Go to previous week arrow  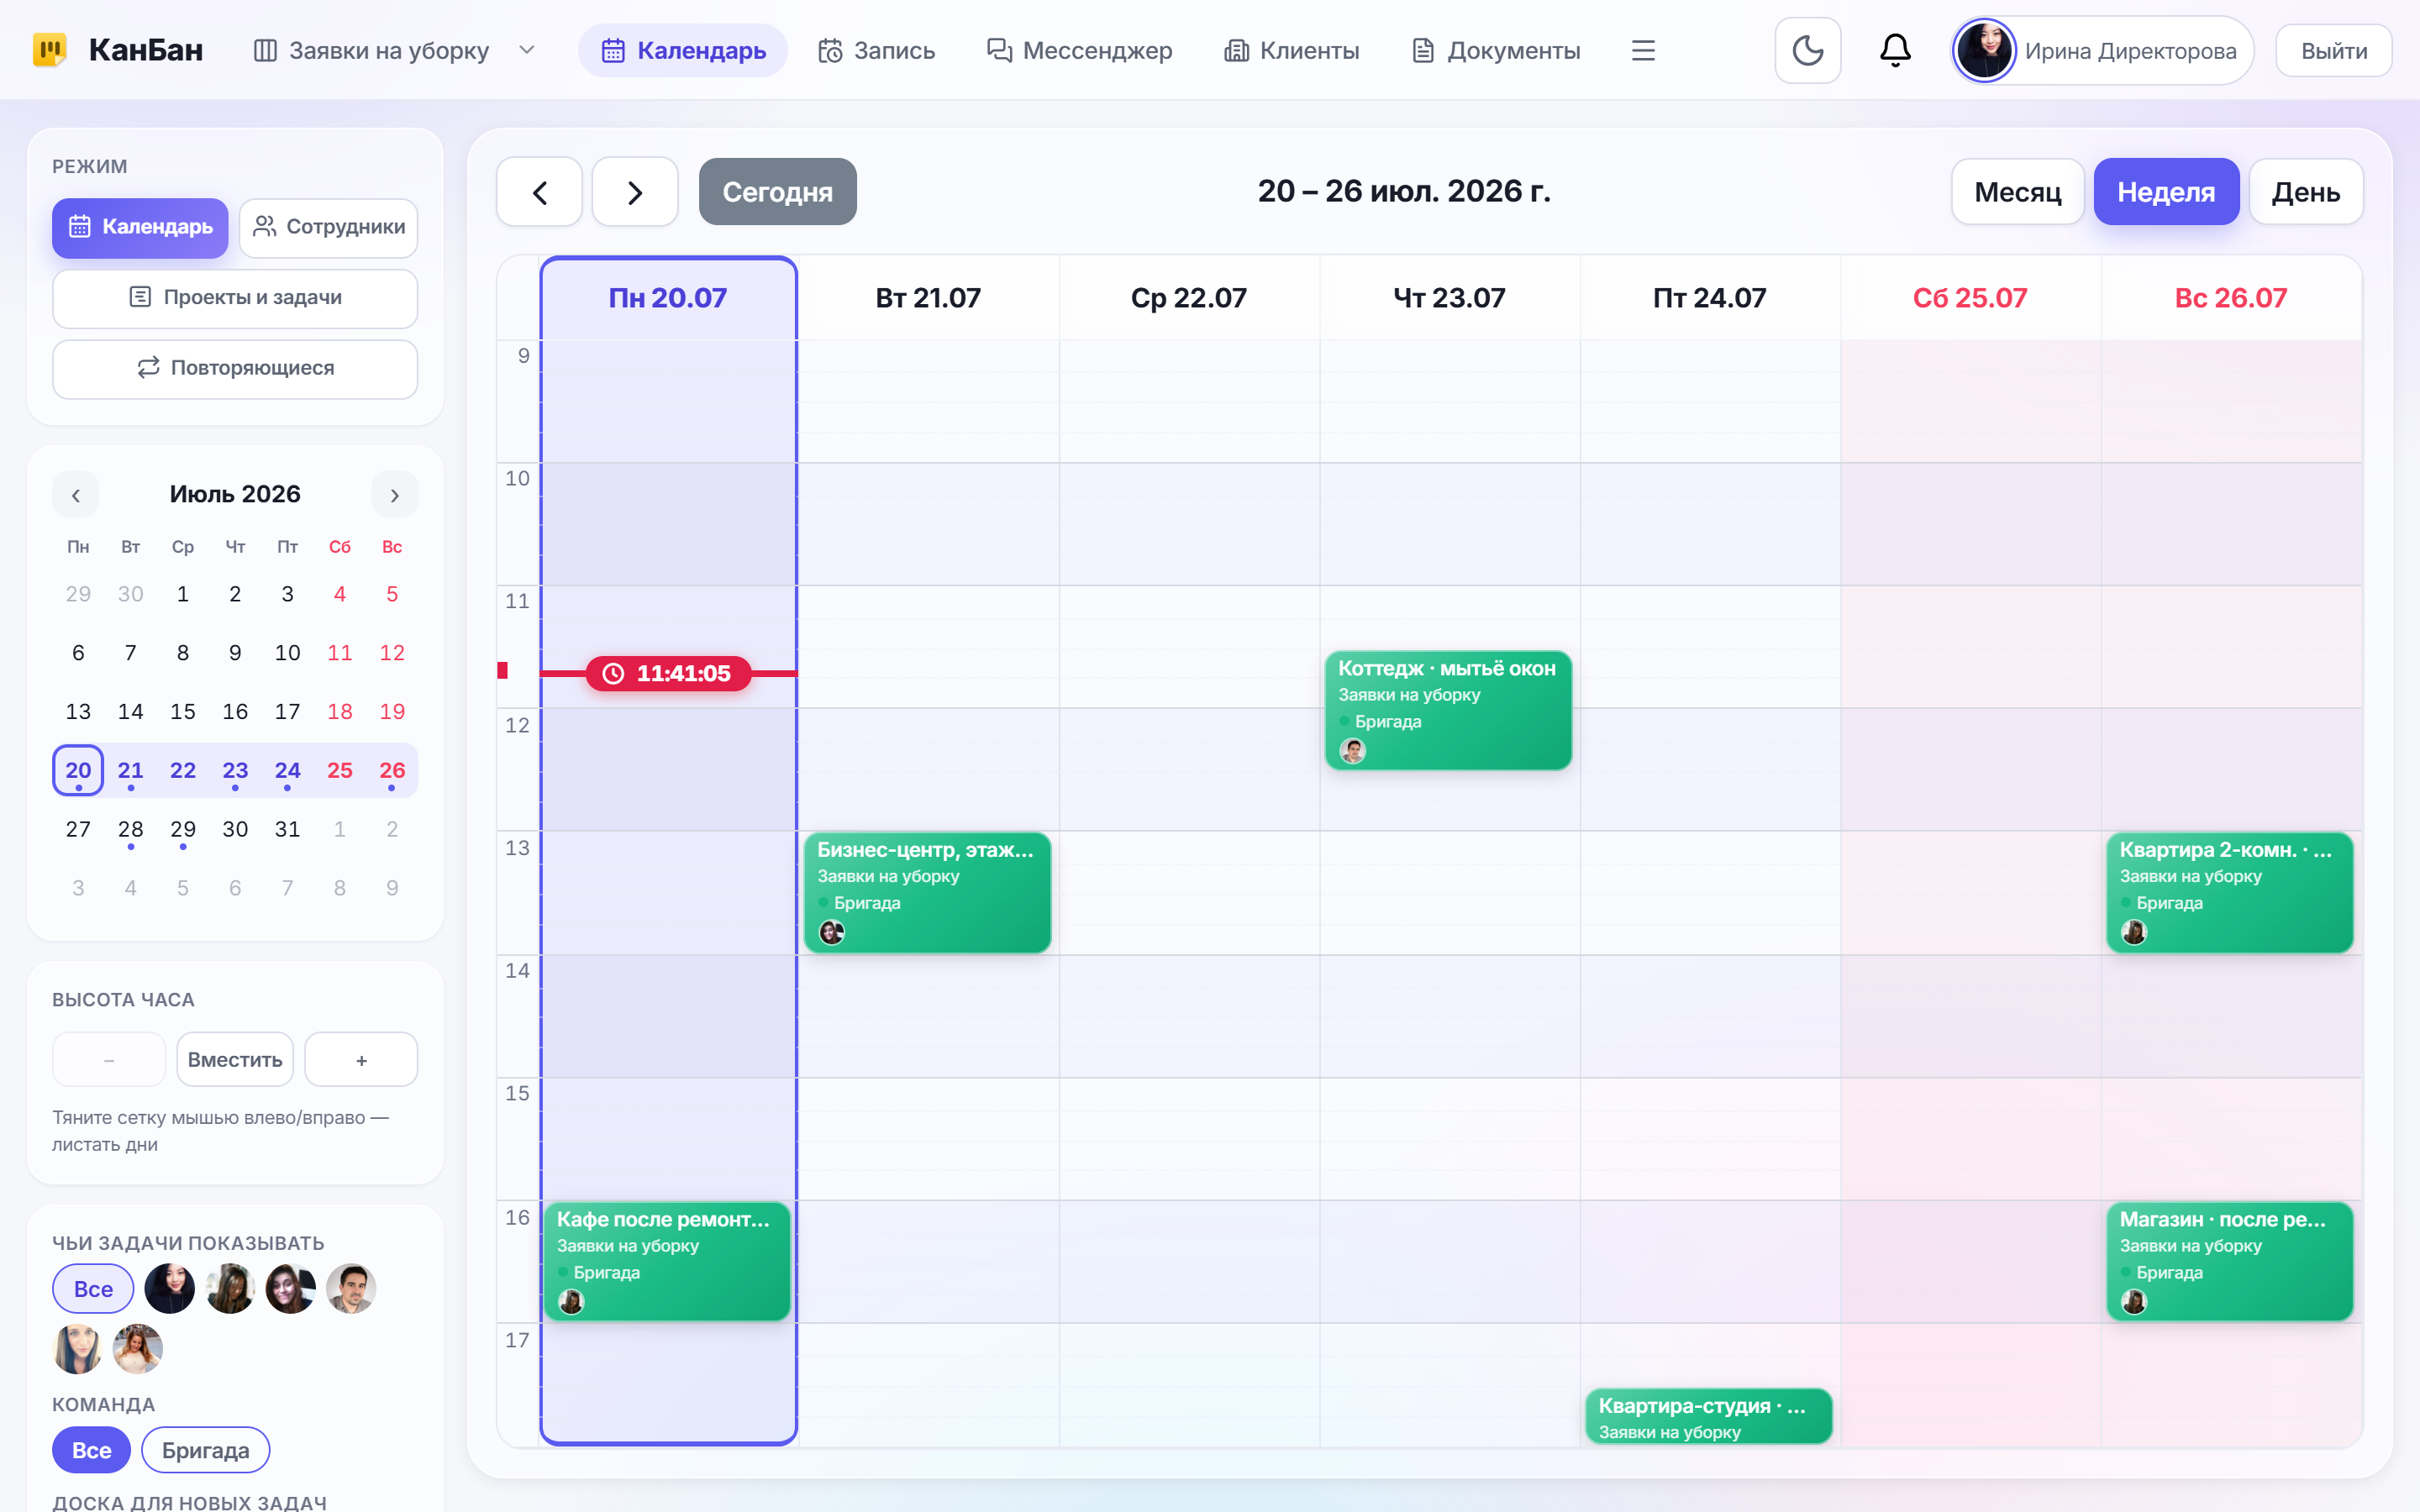coord(539,192)
